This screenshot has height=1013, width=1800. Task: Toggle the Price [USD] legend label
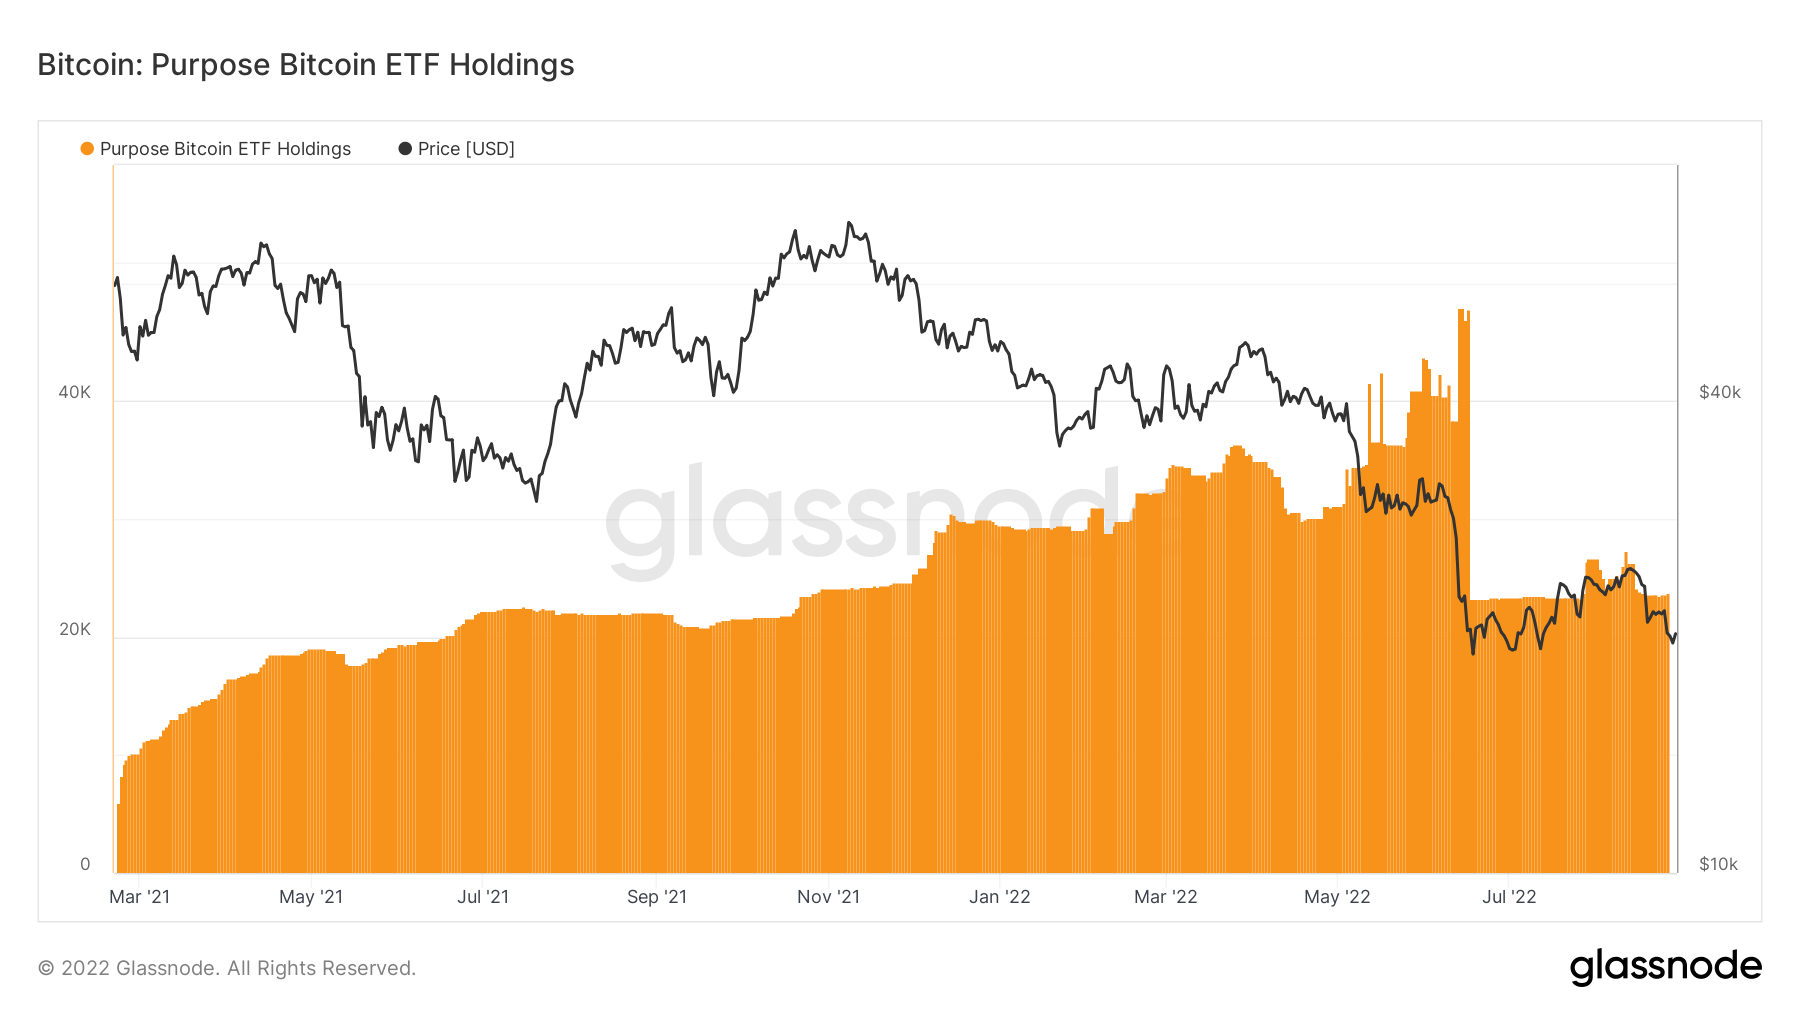coord(466,149)
